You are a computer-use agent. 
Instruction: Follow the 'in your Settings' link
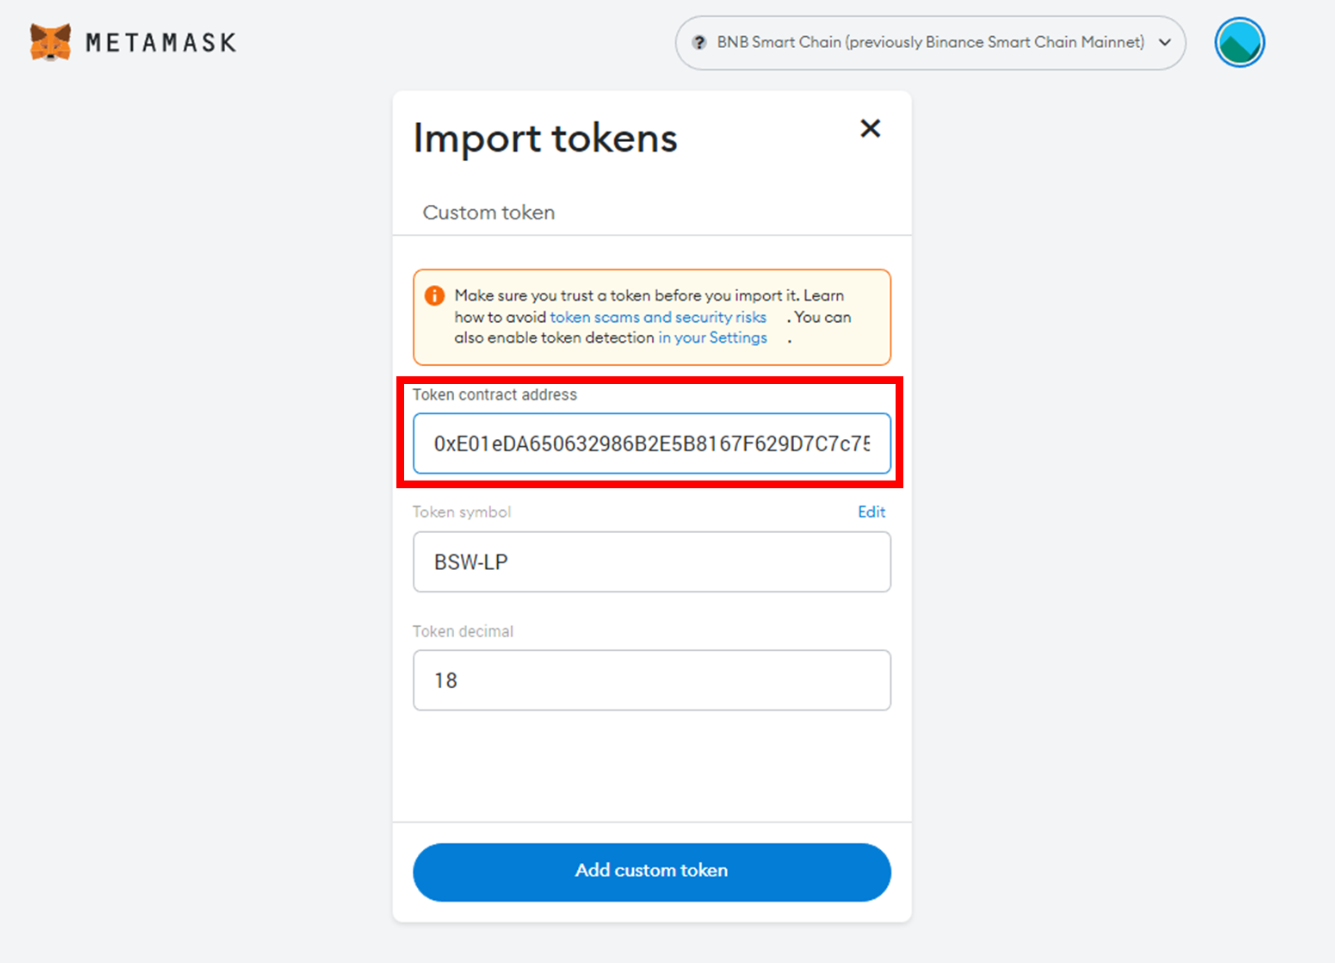(x=712, y=338)
